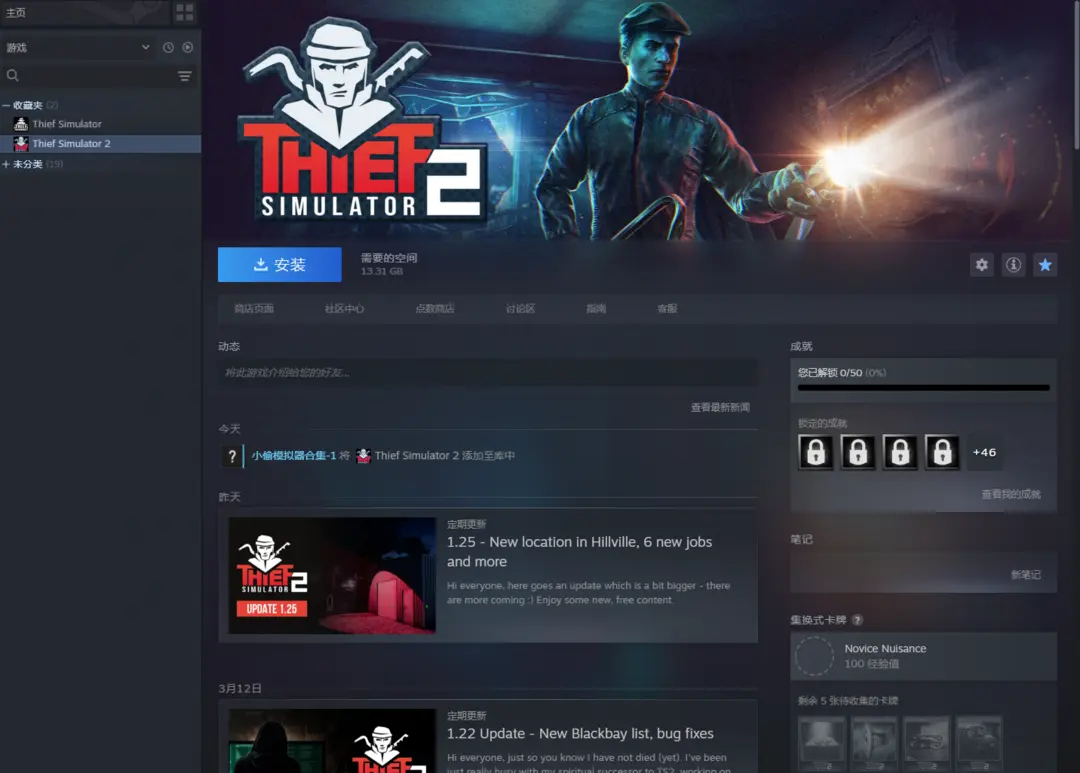Open the advanced filter icon in search bar

click(185, 76)
